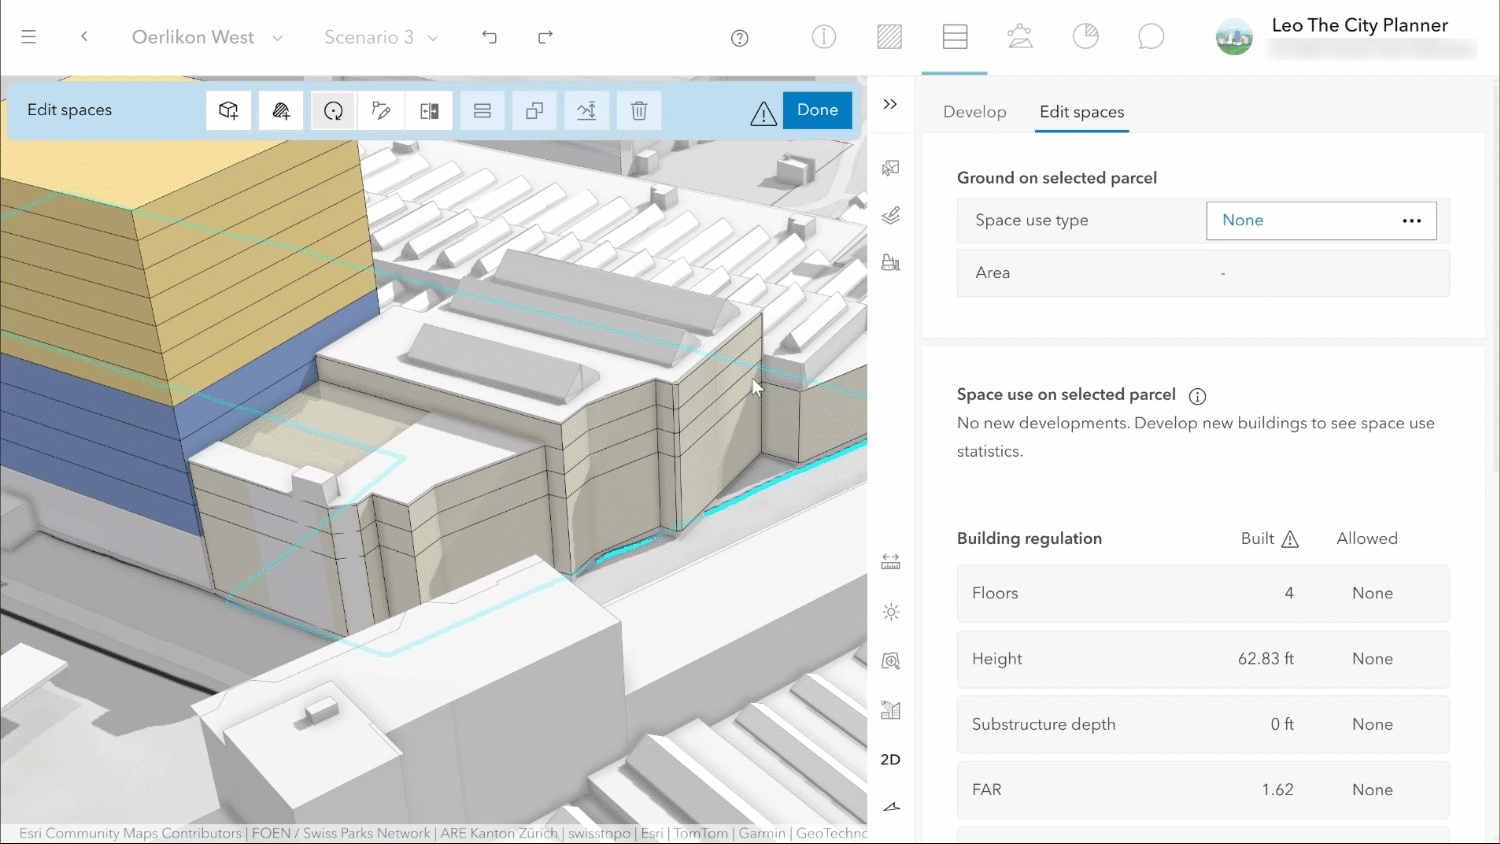Click the warning triangle next to Built
The width and height of the screenshot is (1500, 844).
click(1291, 538)
